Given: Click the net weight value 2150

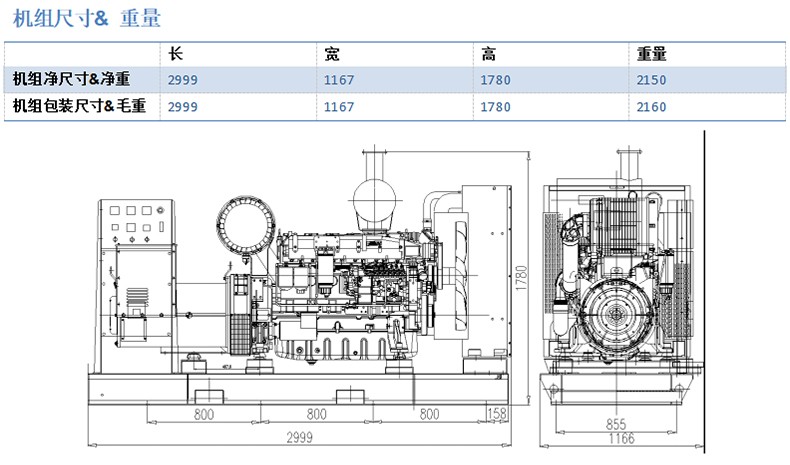Looking at the screenshot, I should coord(651,80).
